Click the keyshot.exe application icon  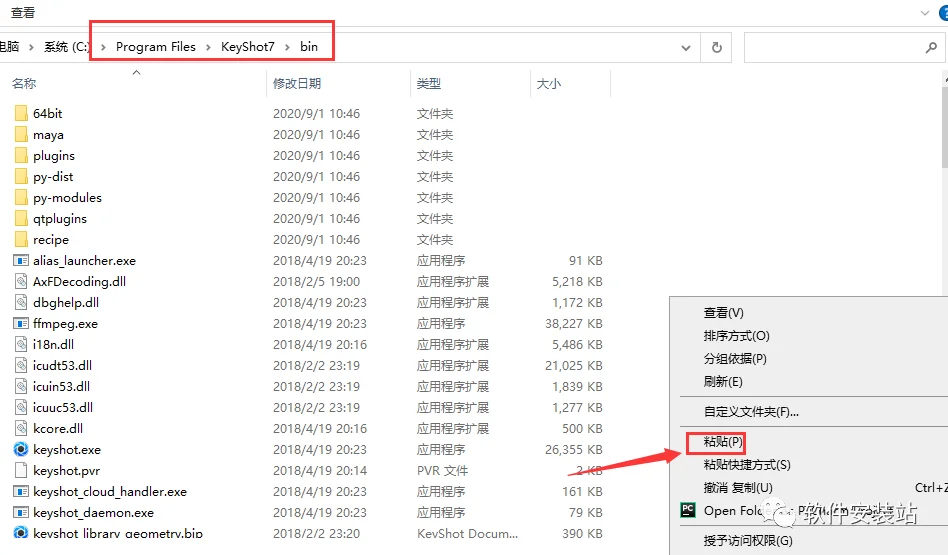point(21,449)
